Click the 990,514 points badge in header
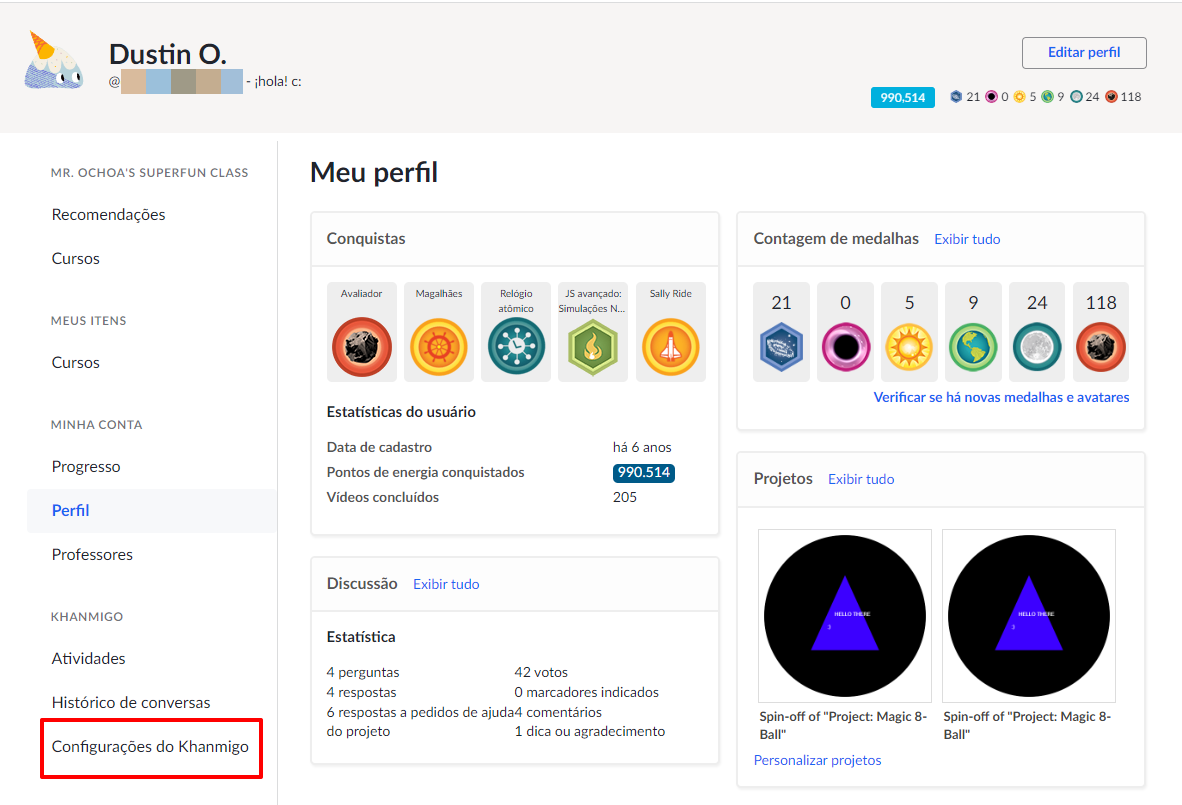This screenshot has height=805, width=1182. 902,97
